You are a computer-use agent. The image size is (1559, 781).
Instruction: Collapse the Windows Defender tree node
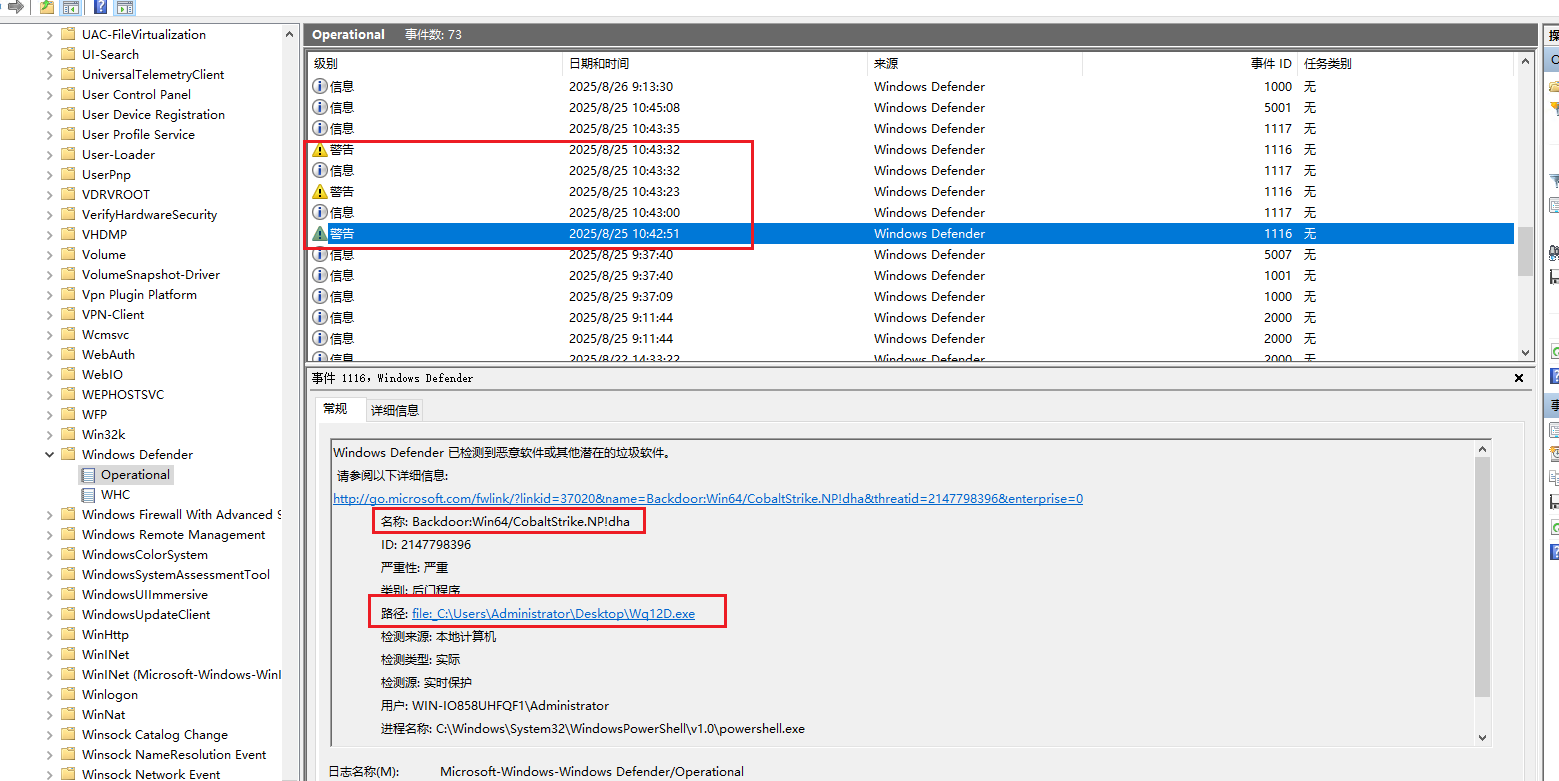point(50,455)
